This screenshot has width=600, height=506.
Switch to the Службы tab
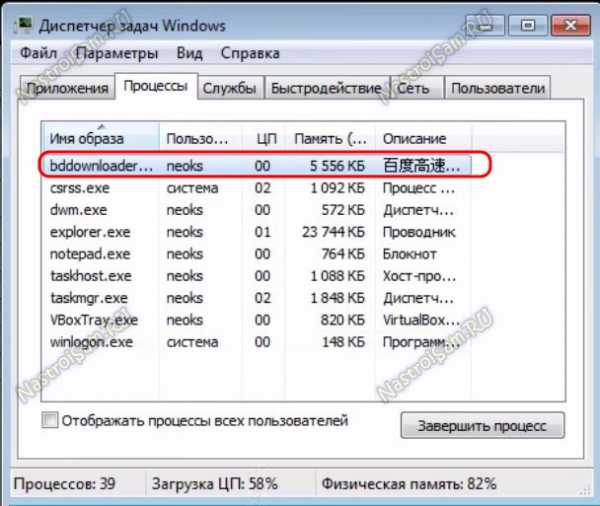230,88
